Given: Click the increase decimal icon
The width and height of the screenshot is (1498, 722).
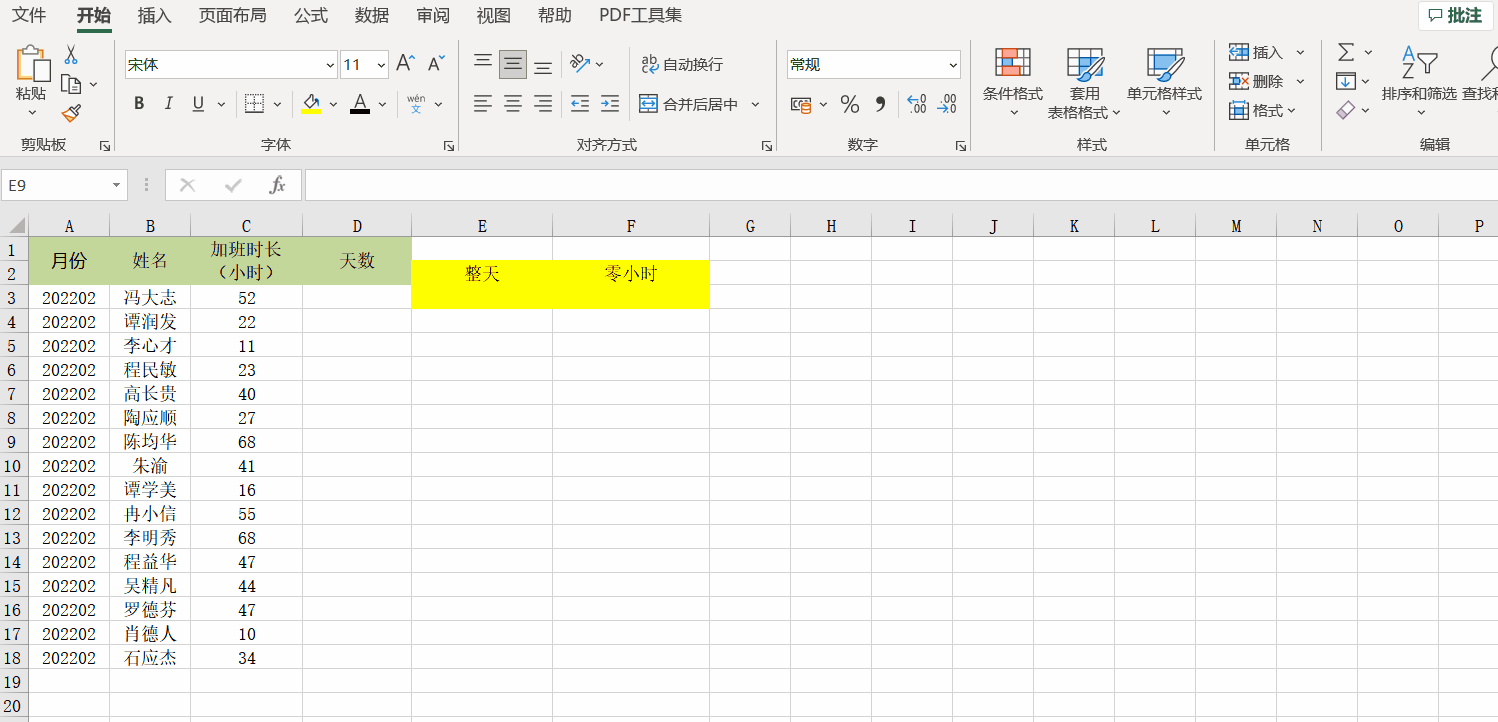Looking at the screenshot, I should 916,103.
